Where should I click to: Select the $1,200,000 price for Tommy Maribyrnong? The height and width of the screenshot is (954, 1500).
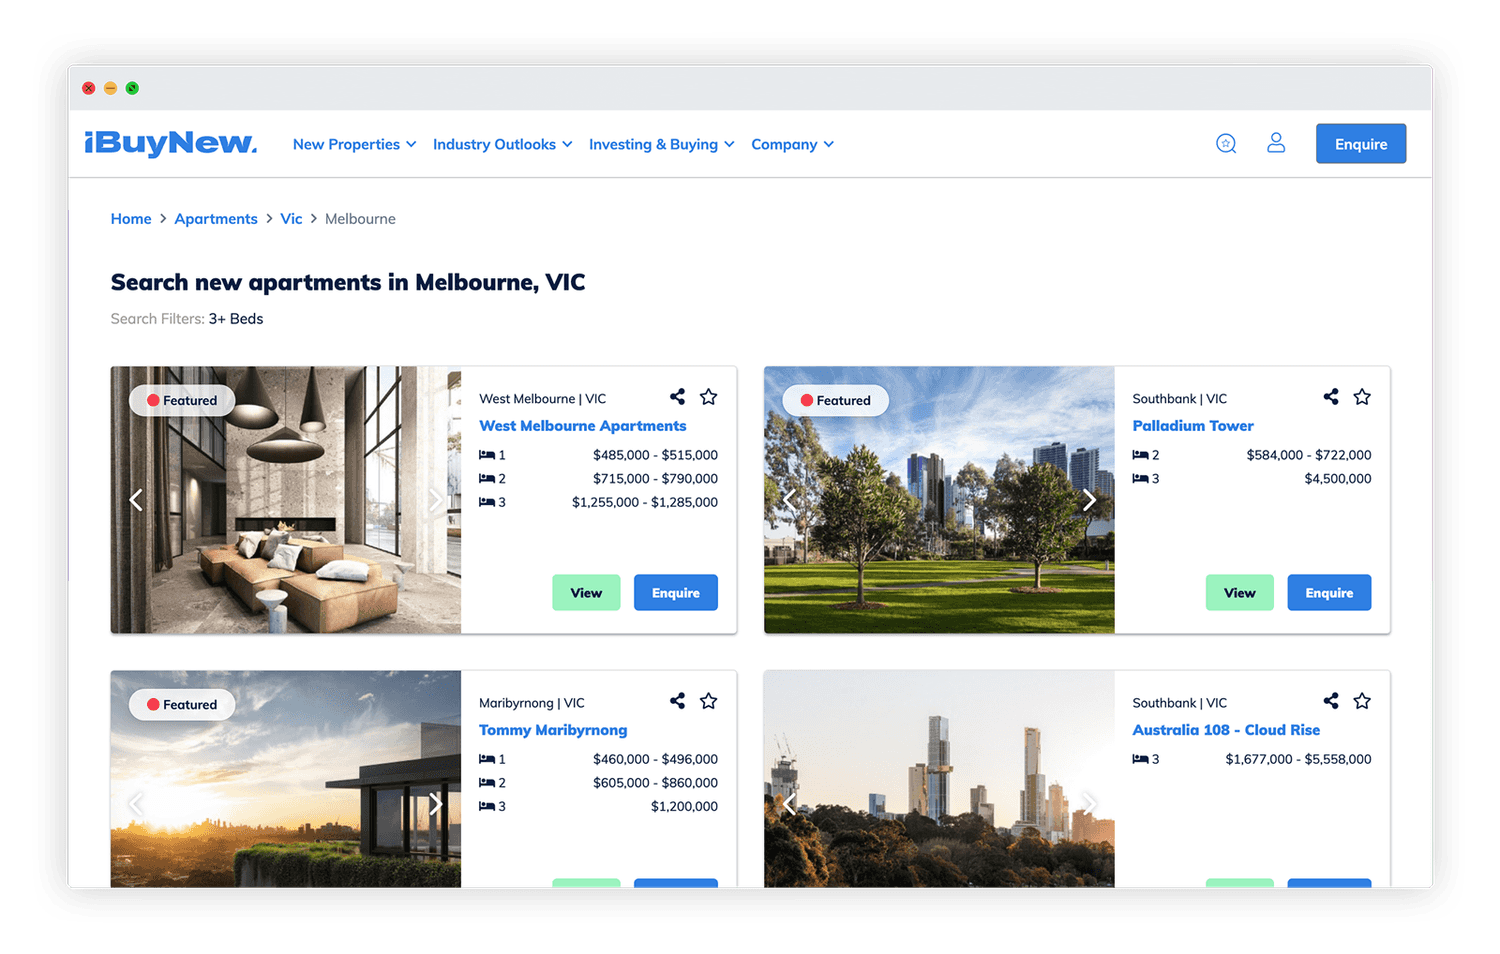tap(684, 806)
